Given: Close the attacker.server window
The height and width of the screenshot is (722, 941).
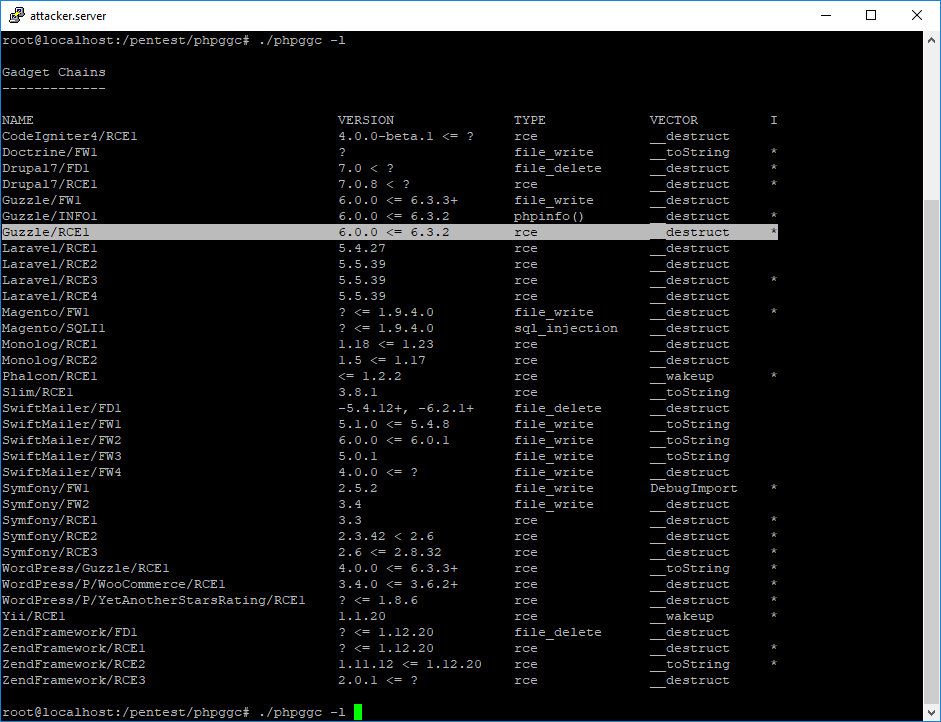Looking at the screenshot, I should pyautogui.click(x=916, y=15).
